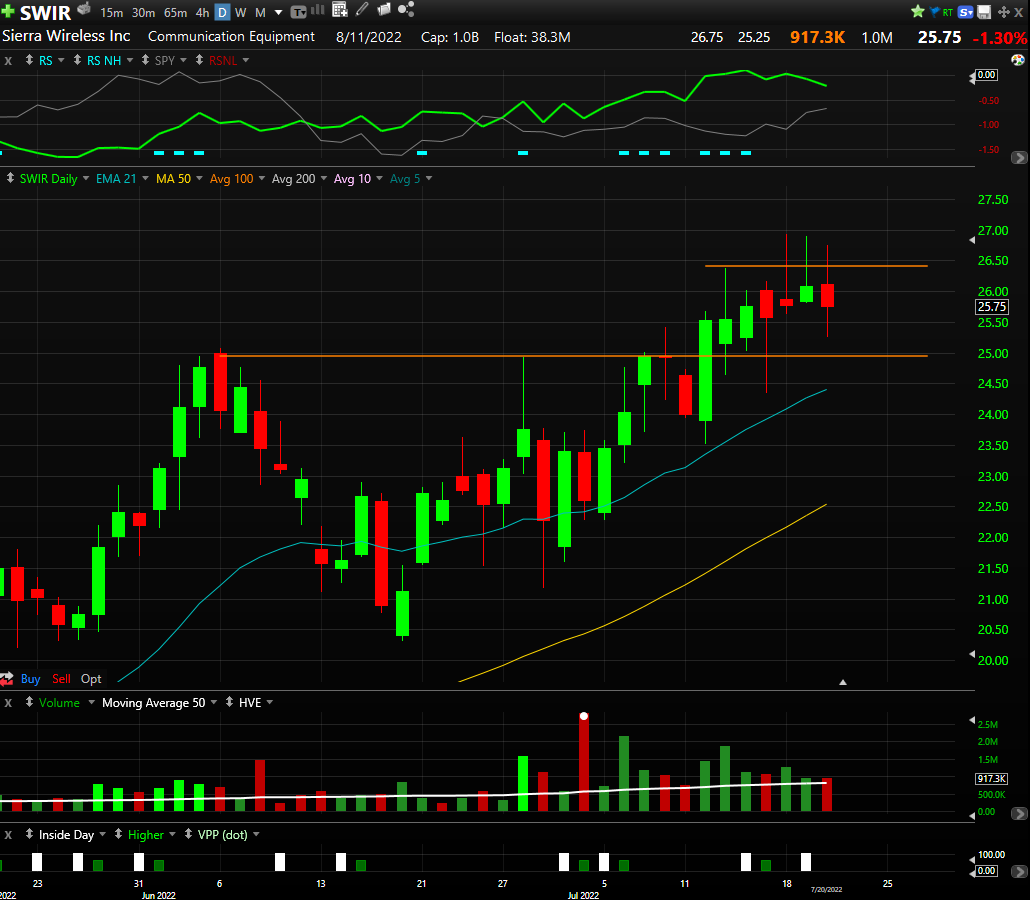Click the Avg 10 indicator label
The image size is (1030, 900).
click(x=352, y=178)
